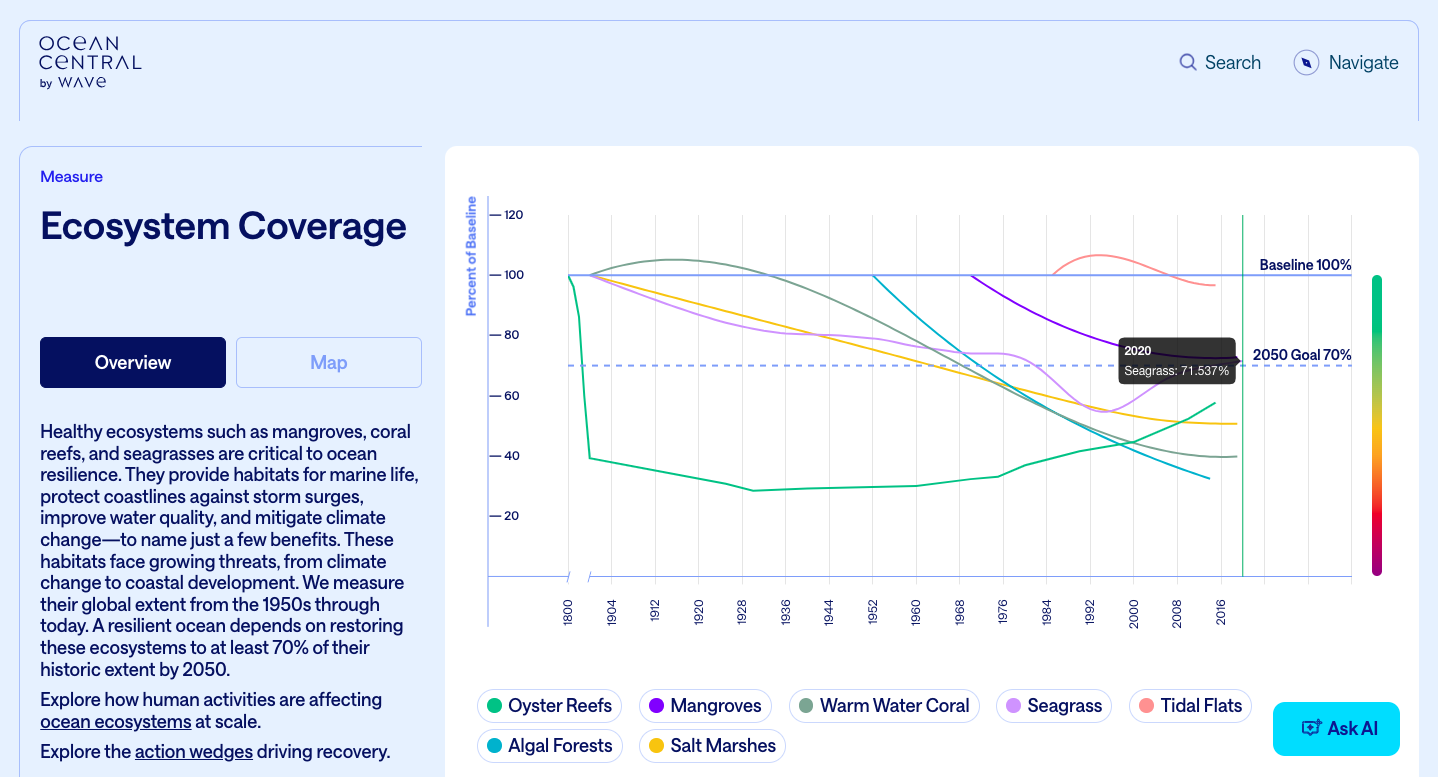Follow the action wedges link
The width and height of the screenshot is (1438, 777).
(194, 751)
